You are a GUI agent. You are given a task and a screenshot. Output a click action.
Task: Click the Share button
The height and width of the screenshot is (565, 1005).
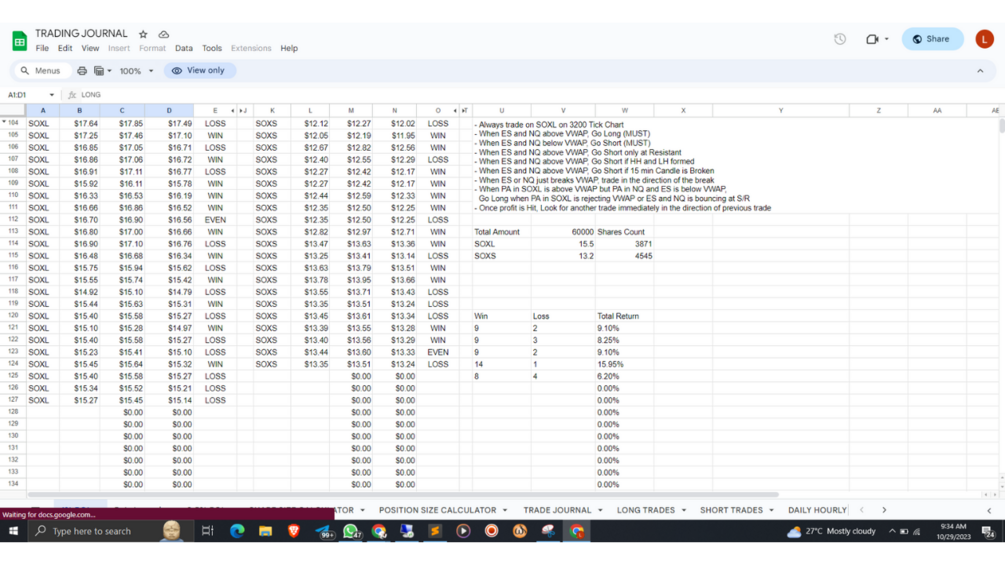933,39
